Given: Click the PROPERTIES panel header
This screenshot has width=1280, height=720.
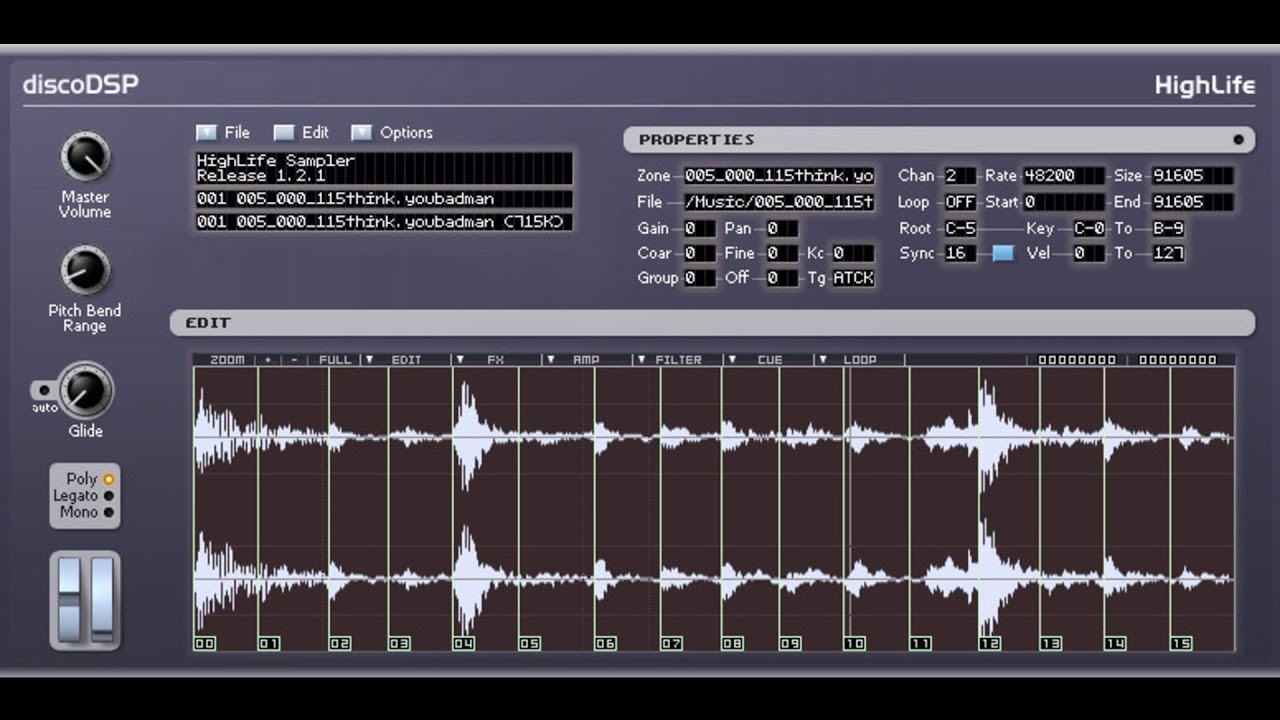Looking at the screenshot, I should 939,140.
